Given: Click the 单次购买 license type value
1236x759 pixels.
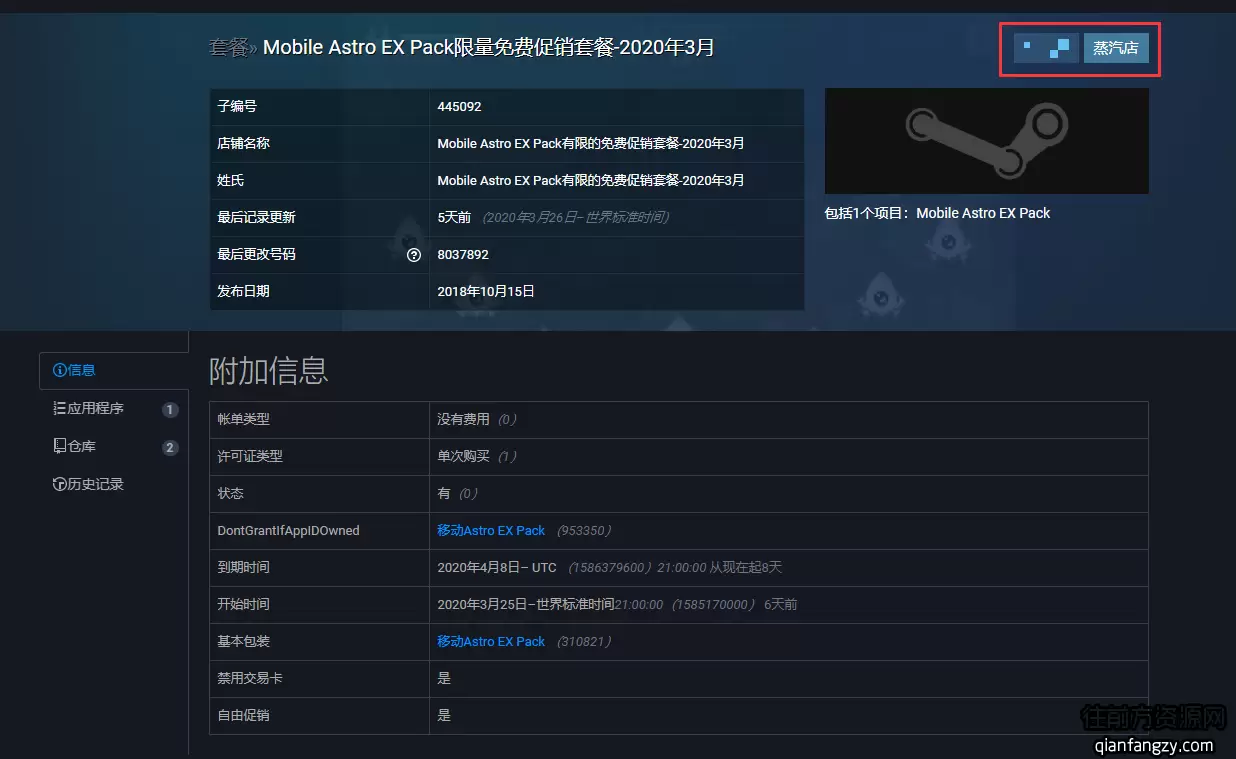Looking at the screenshot, I should pyautogui.click(x=463, y=456).
